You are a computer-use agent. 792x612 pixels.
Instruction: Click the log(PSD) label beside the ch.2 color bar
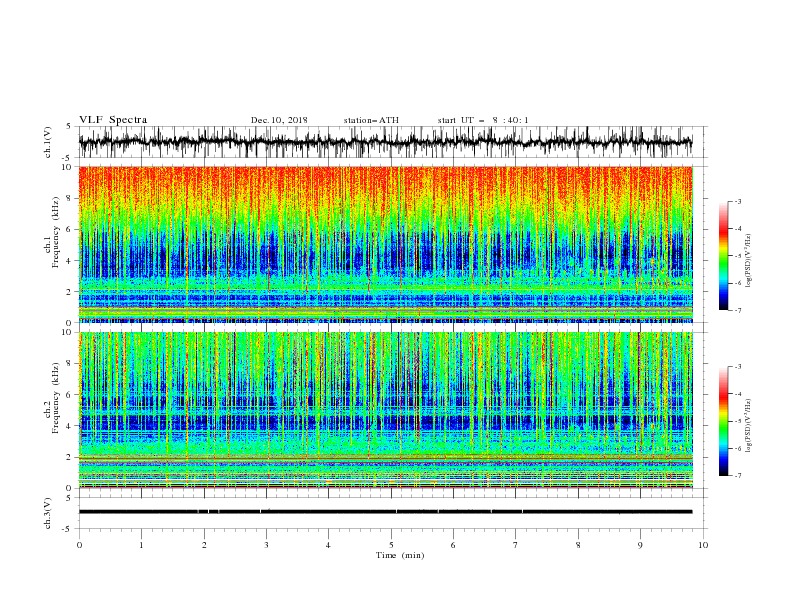[x=748, y=426]
